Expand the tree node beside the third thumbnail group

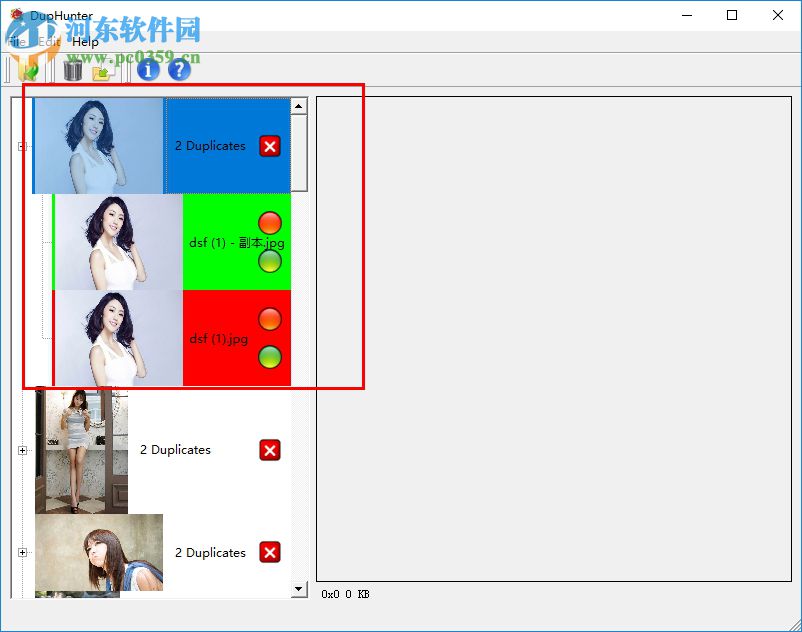pos(22,553)
